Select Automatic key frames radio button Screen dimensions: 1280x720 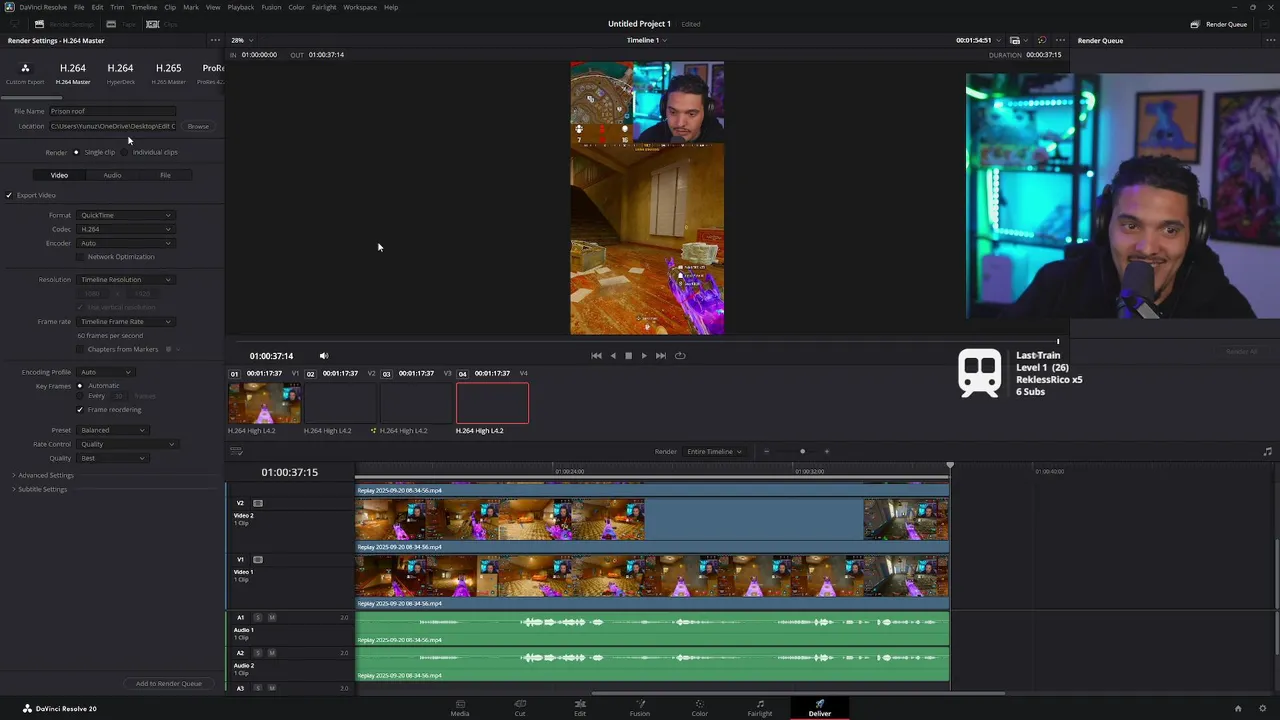click(x=80, y=386)
